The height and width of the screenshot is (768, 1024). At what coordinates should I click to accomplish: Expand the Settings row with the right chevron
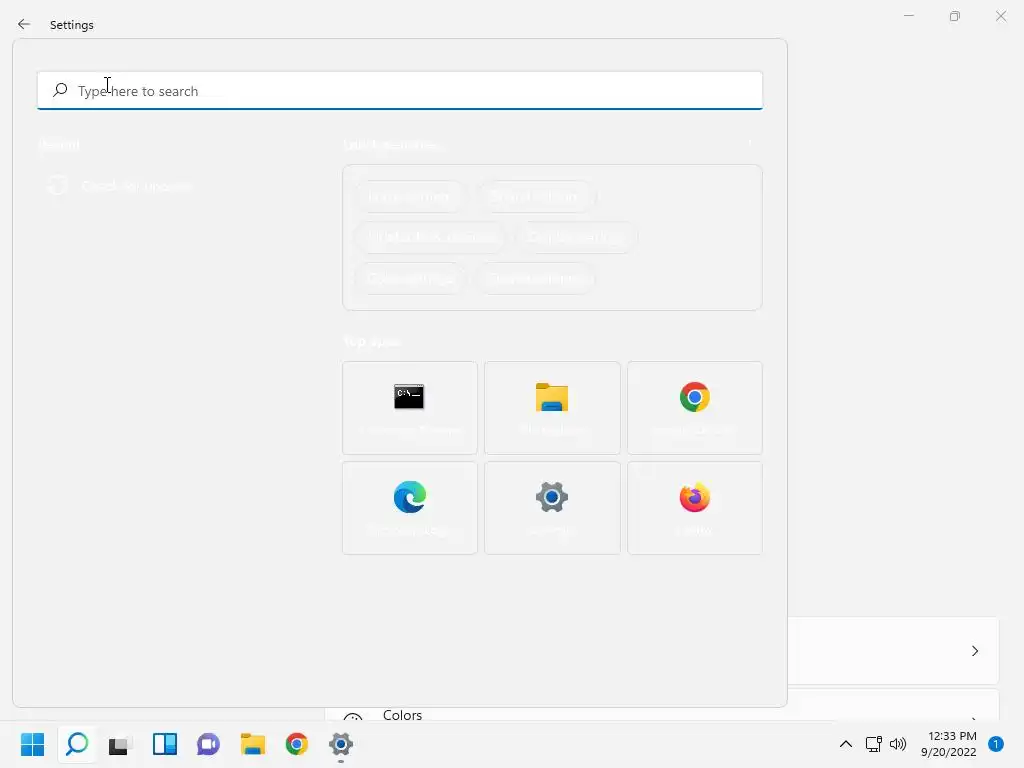pyautogui.click(x=975, y=651)
